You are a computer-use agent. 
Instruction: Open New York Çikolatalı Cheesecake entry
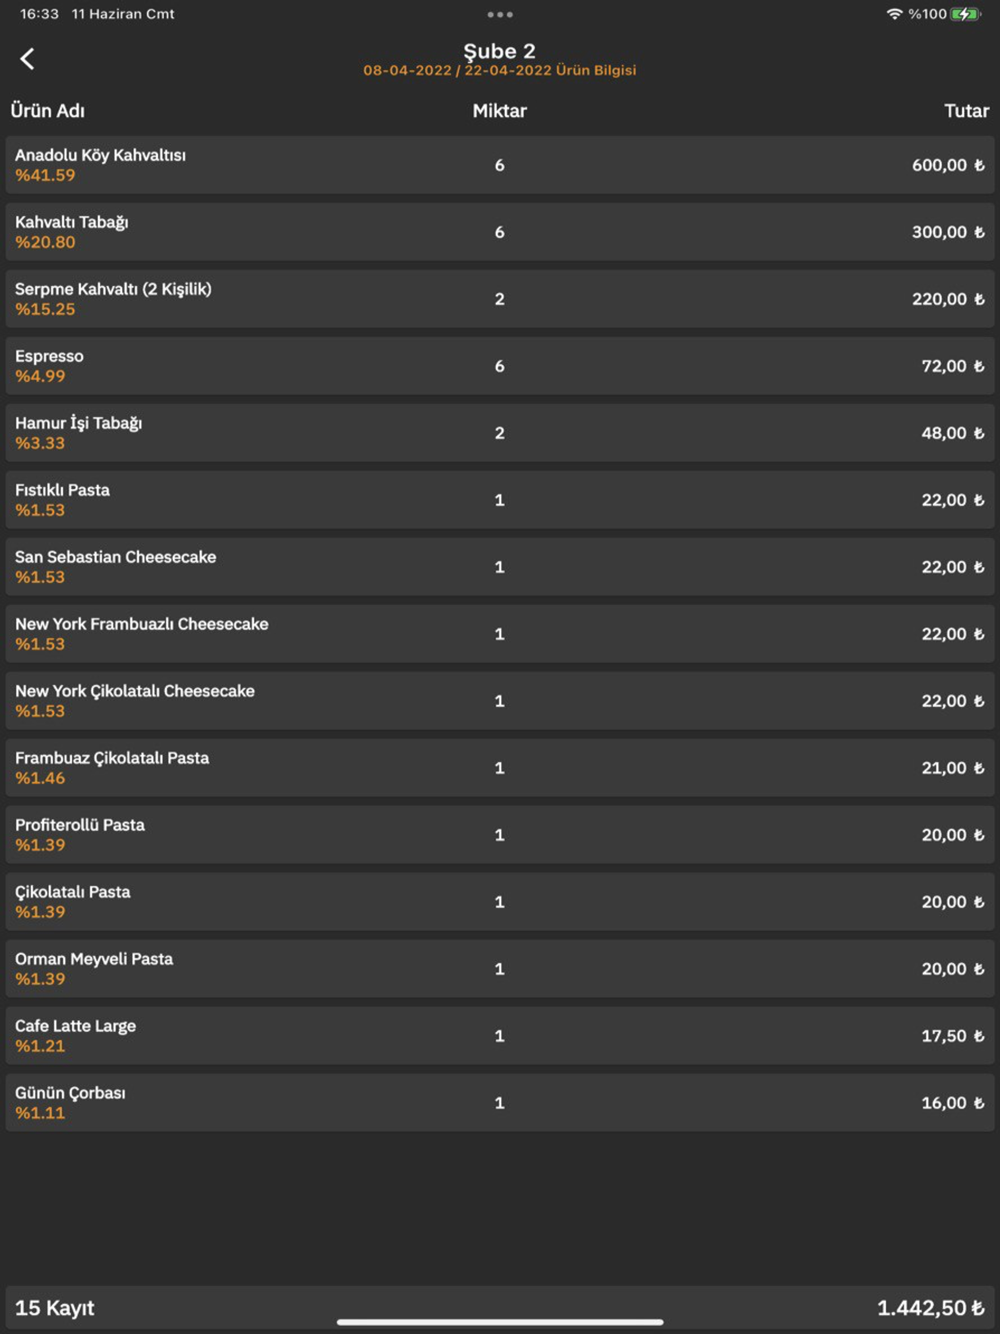point(499,701)
